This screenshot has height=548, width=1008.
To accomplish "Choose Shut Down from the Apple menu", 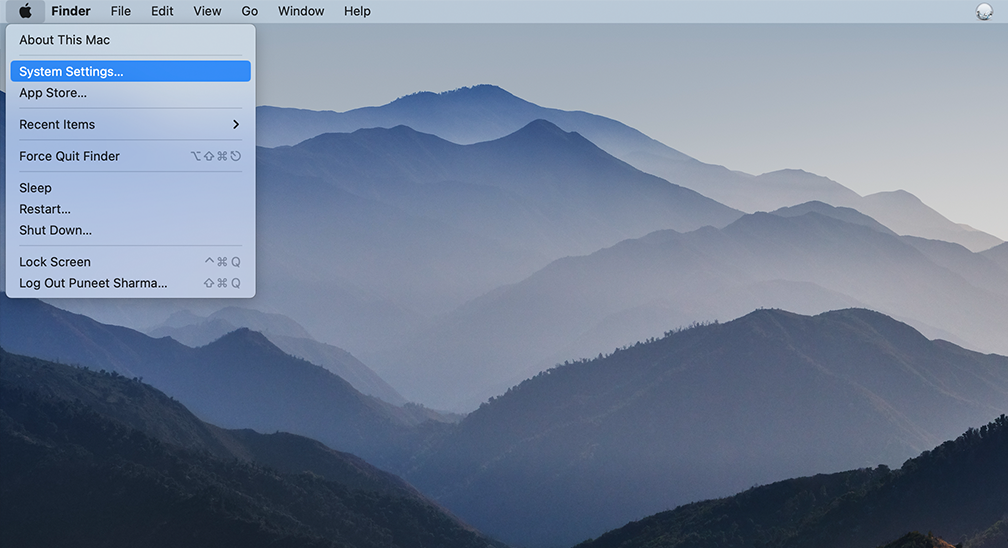I will tap(55, 230).
